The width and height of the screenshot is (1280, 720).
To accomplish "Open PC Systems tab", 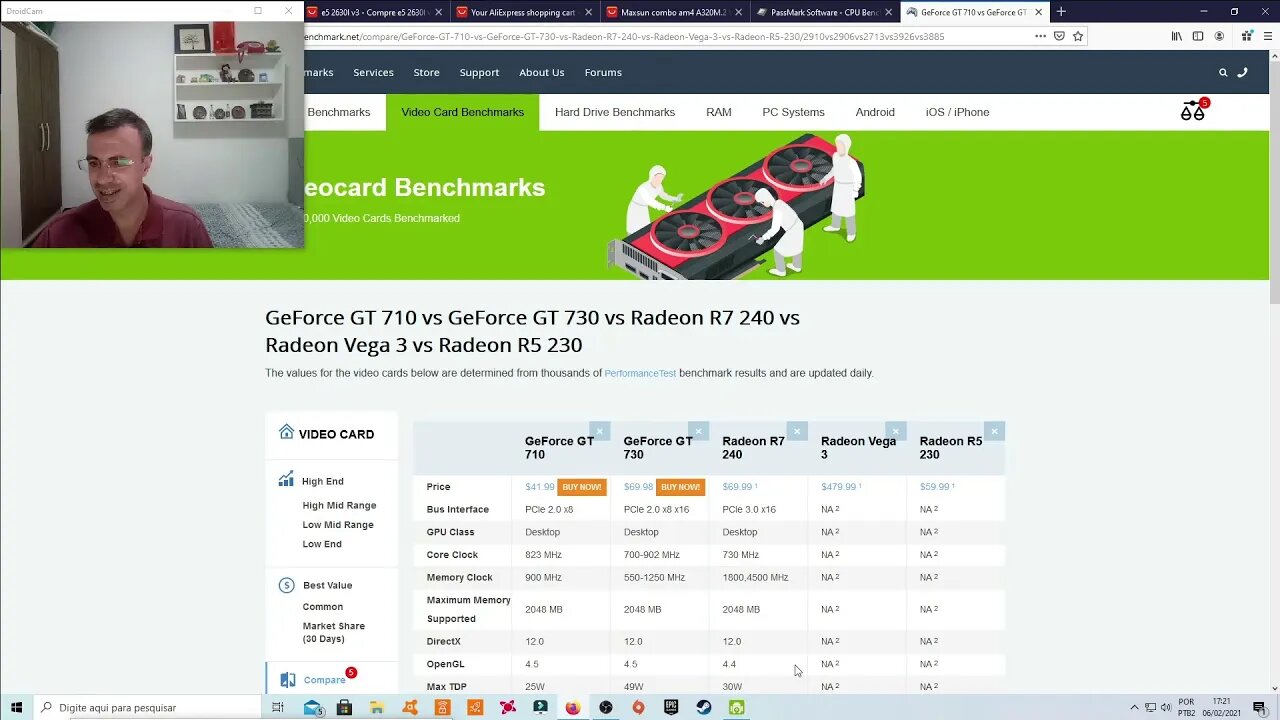I will (793, 112).
